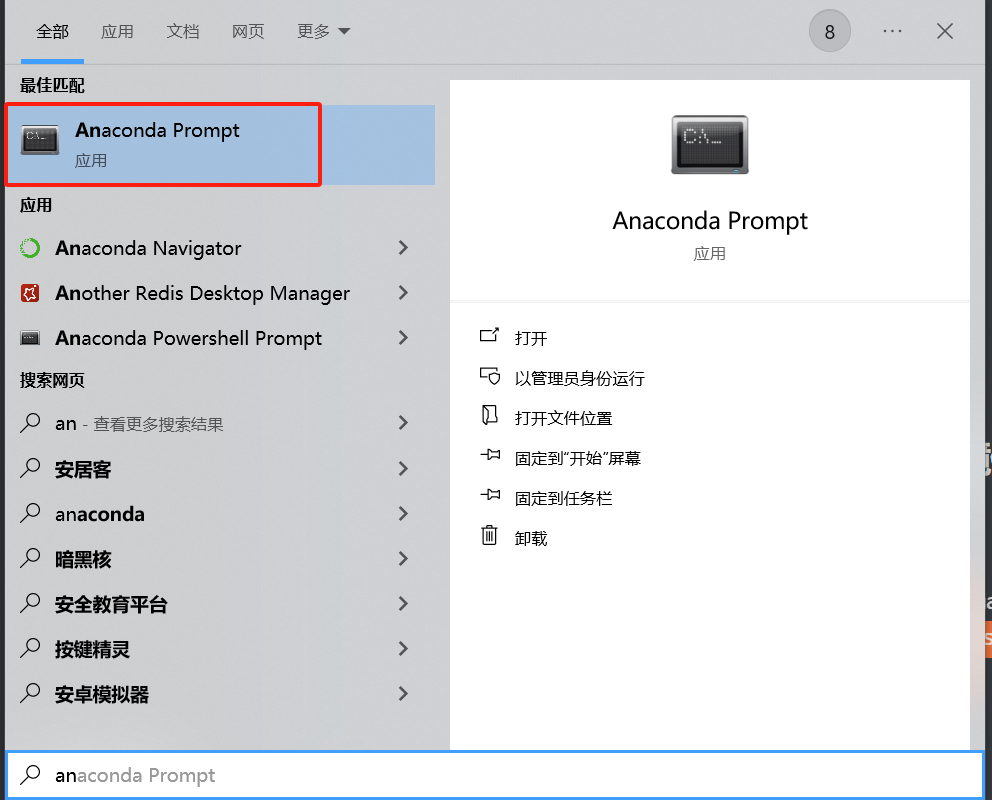Close the search panel with the X
This screenshot has height=800, width=992.
click(945, 31)
